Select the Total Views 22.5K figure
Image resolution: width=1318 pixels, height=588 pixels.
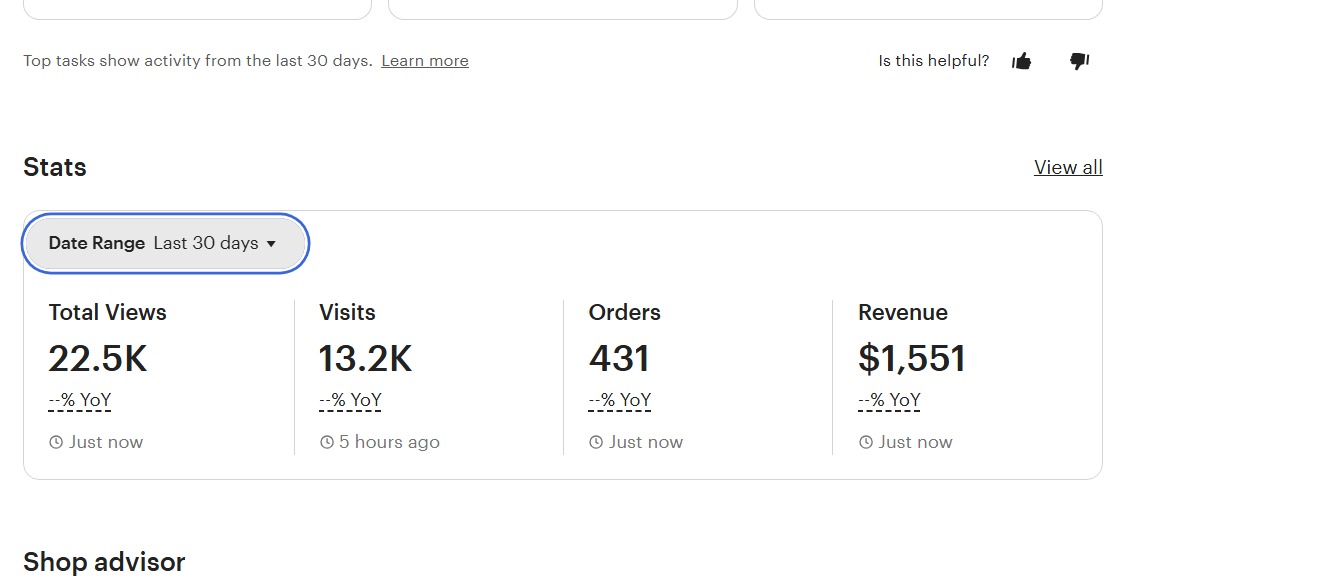[98, 358]
